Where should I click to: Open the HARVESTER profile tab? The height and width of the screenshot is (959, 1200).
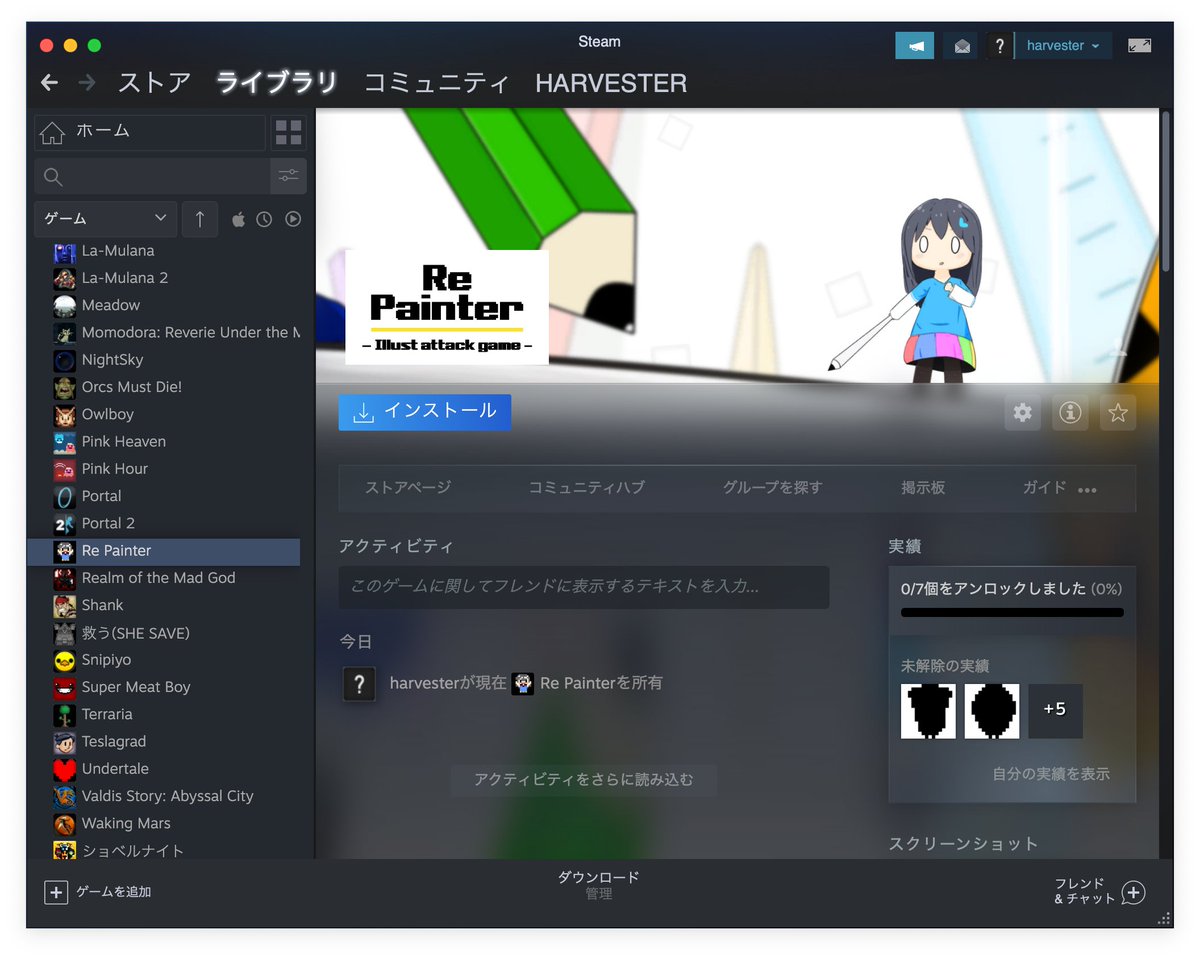coord(611,83)
